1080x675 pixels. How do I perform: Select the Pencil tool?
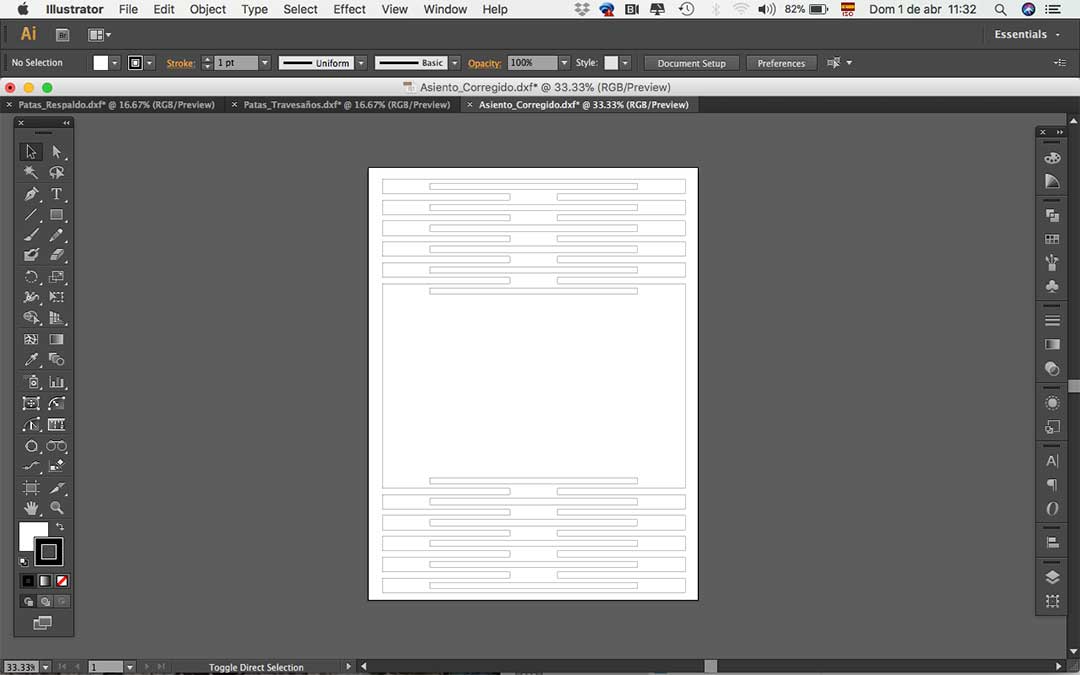(56, 235)
